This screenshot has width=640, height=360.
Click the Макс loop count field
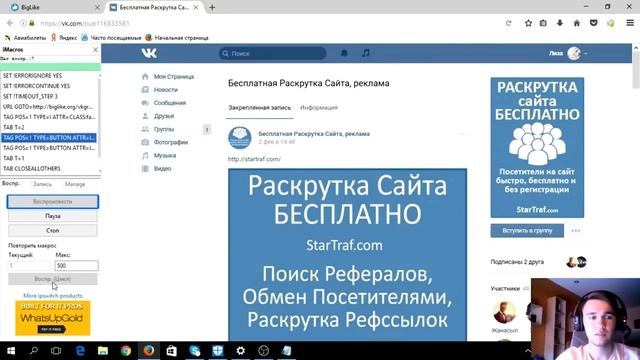pyautogui.click(x=76, y=266)
